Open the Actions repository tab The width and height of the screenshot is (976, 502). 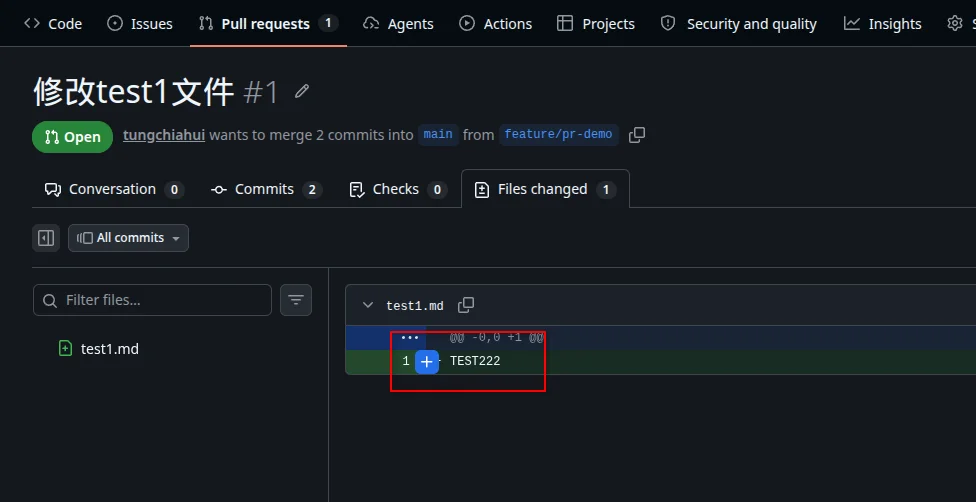coord(495,24)
